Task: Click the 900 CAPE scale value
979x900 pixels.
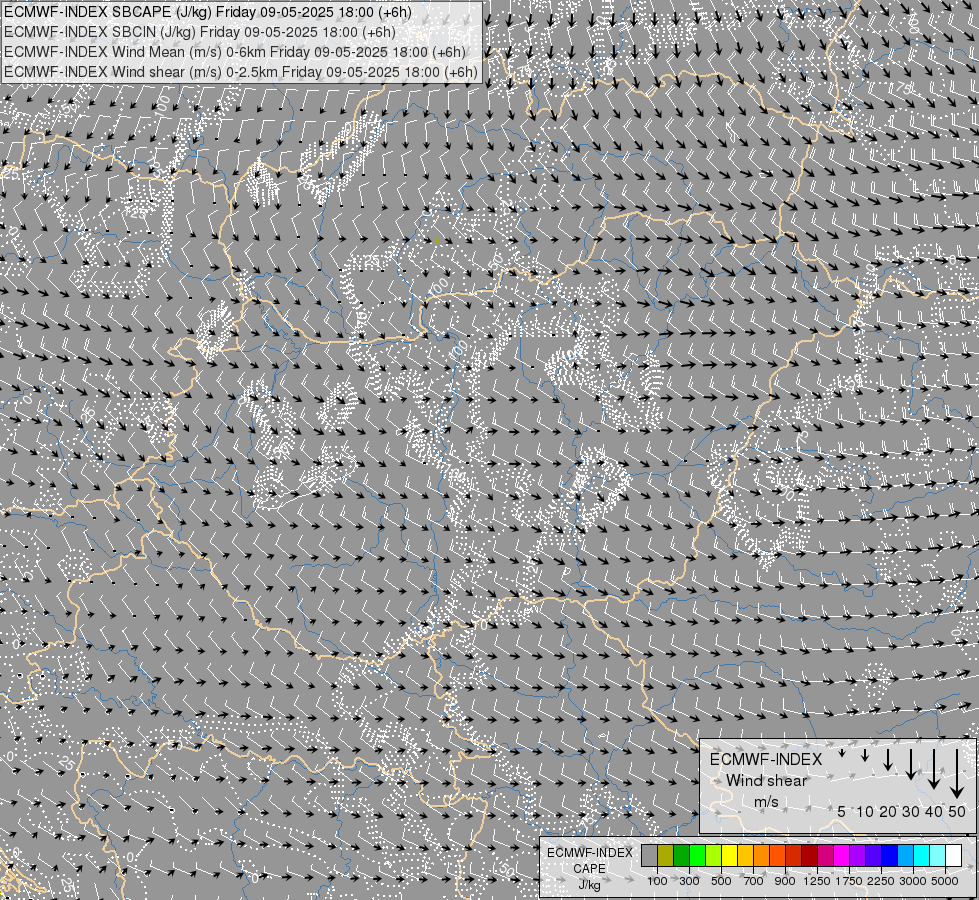Action: (785, 881)
